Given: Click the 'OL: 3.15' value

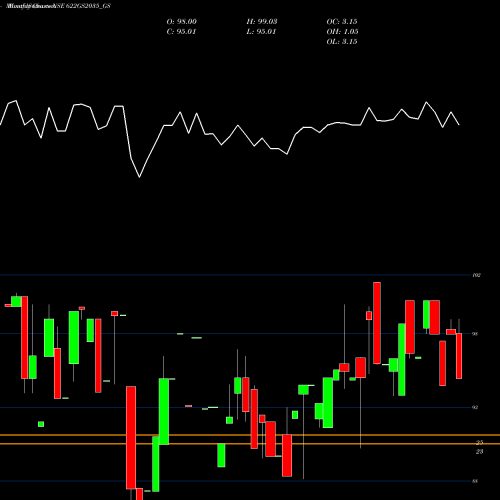Looking at the screenshot, I should 342,42.
